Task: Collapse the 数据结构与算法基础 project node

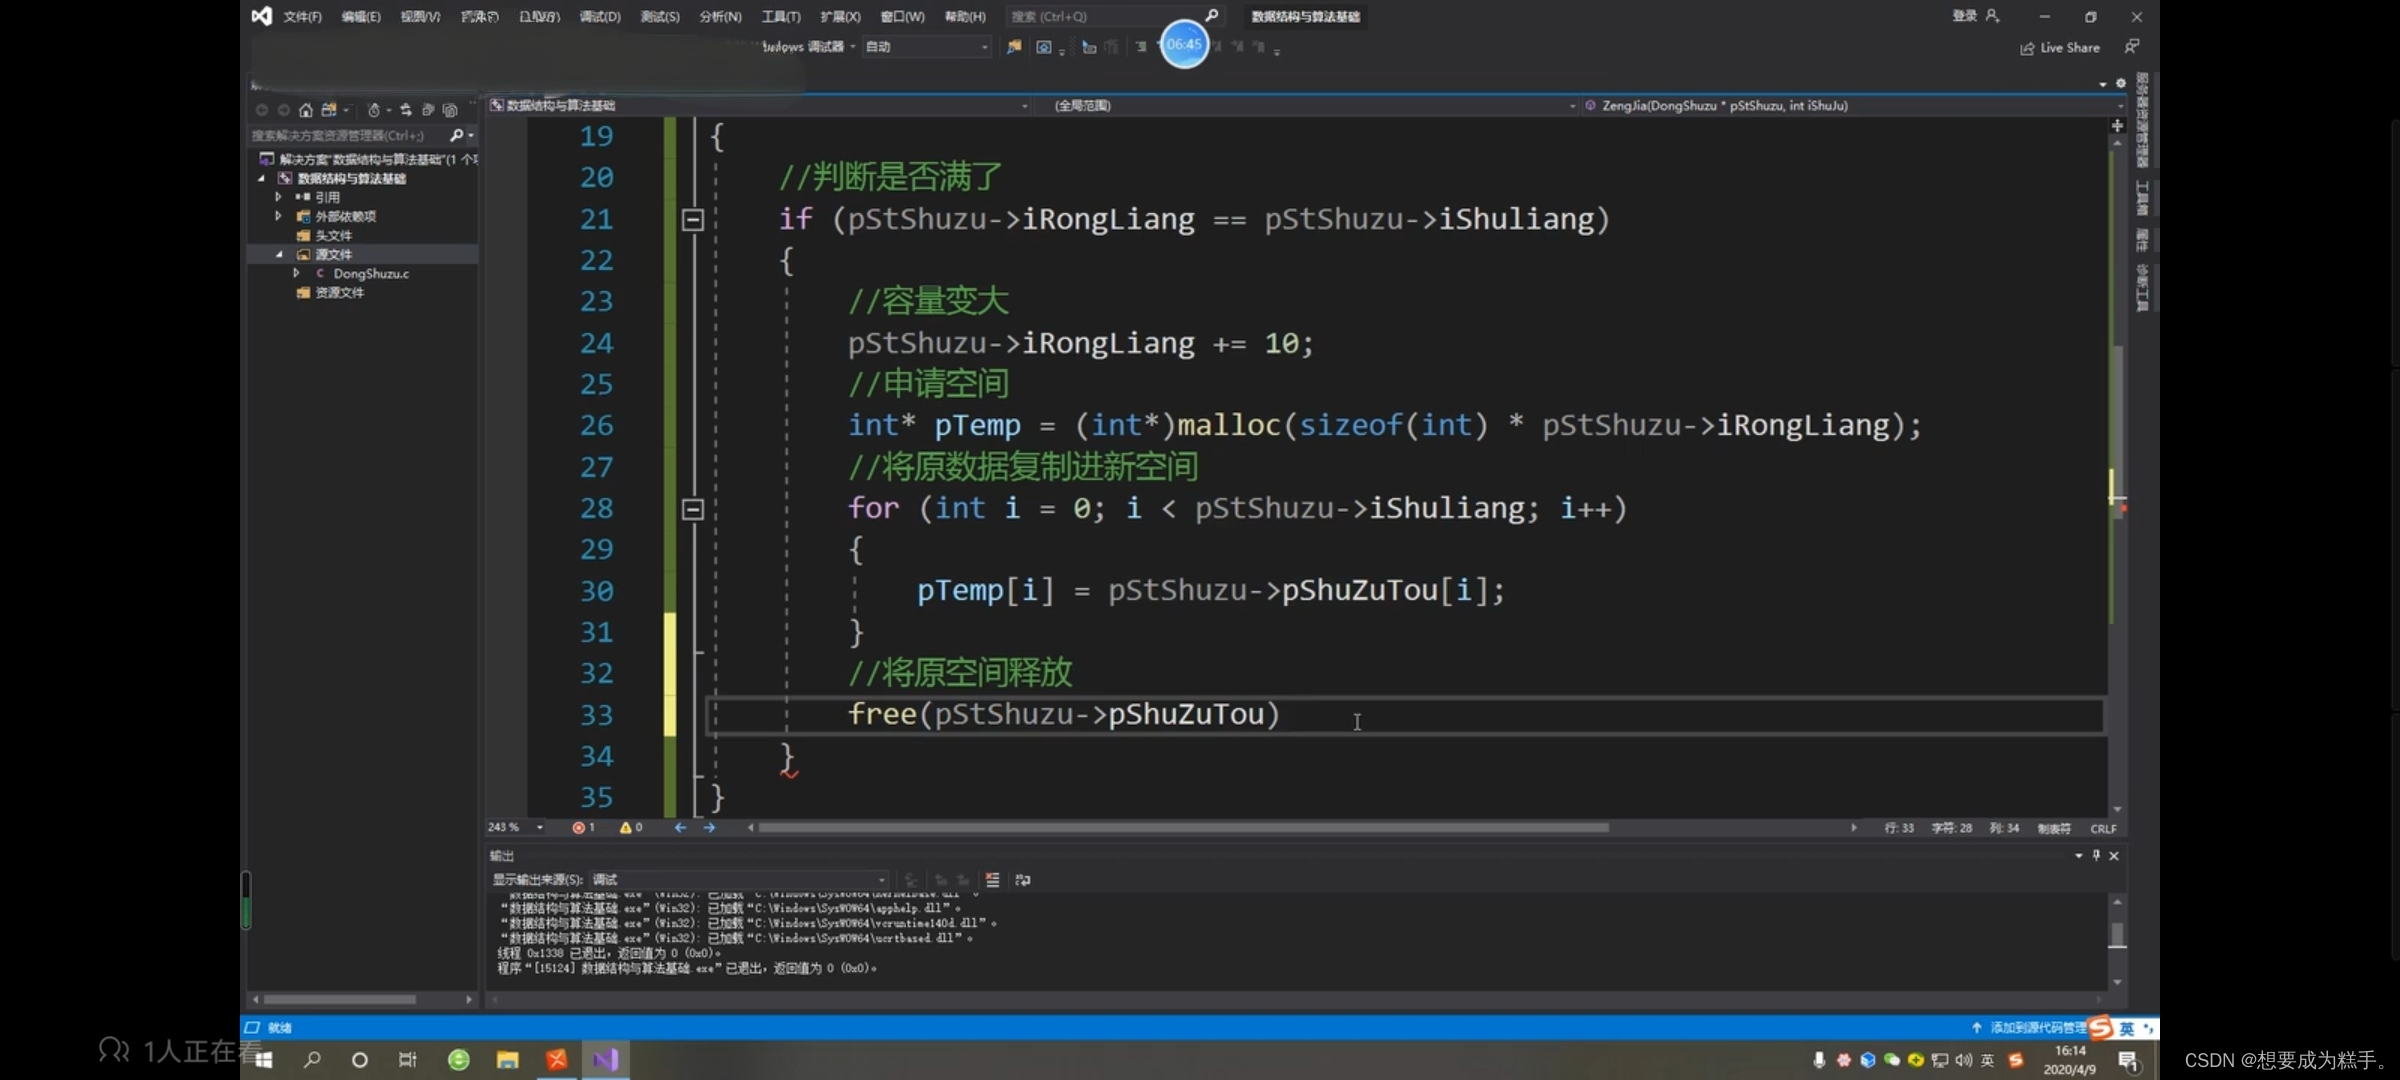Action: (262, 178)
